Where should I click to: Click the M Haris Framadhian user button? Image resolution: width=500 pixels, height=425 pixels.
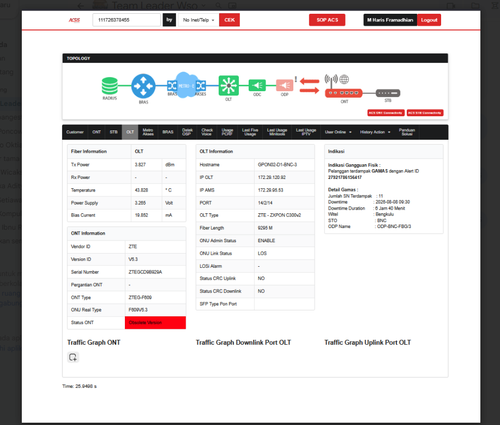tap(390, 20)
